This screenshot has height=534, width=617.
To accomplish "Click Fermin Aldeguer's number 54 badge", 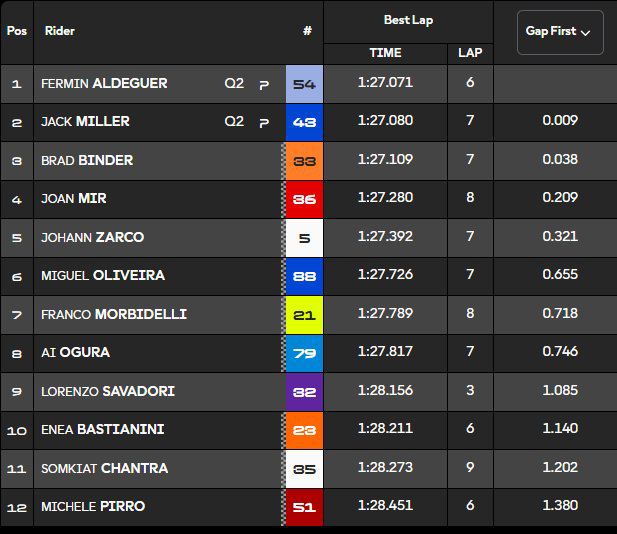I will (x=304, y=83).
